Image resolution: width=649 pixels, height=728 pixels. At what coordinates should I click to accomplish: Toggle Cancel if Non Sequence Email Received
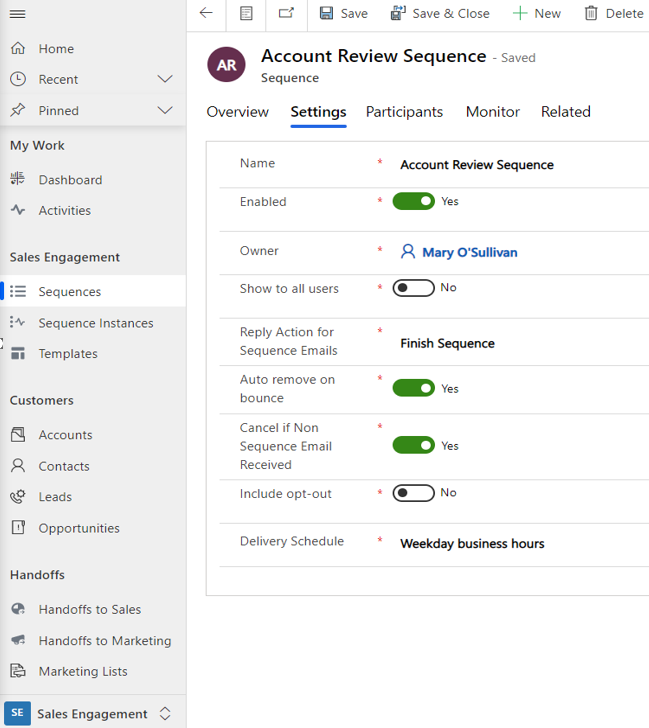click(414, 445)
